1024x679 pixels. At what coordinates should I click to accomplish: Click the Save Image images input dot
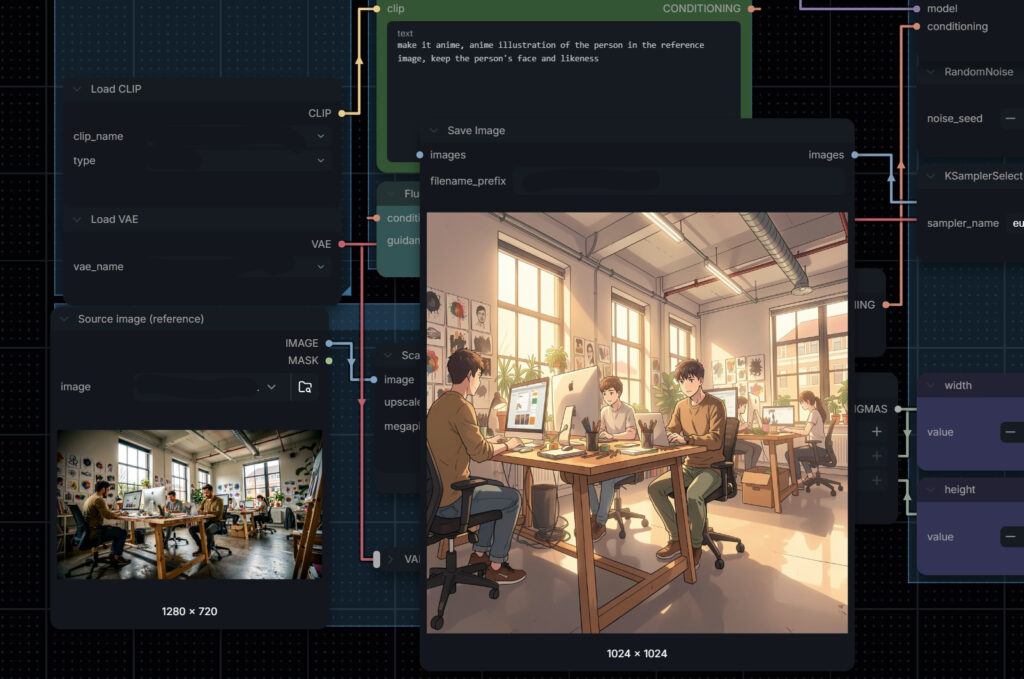point(420,155)
